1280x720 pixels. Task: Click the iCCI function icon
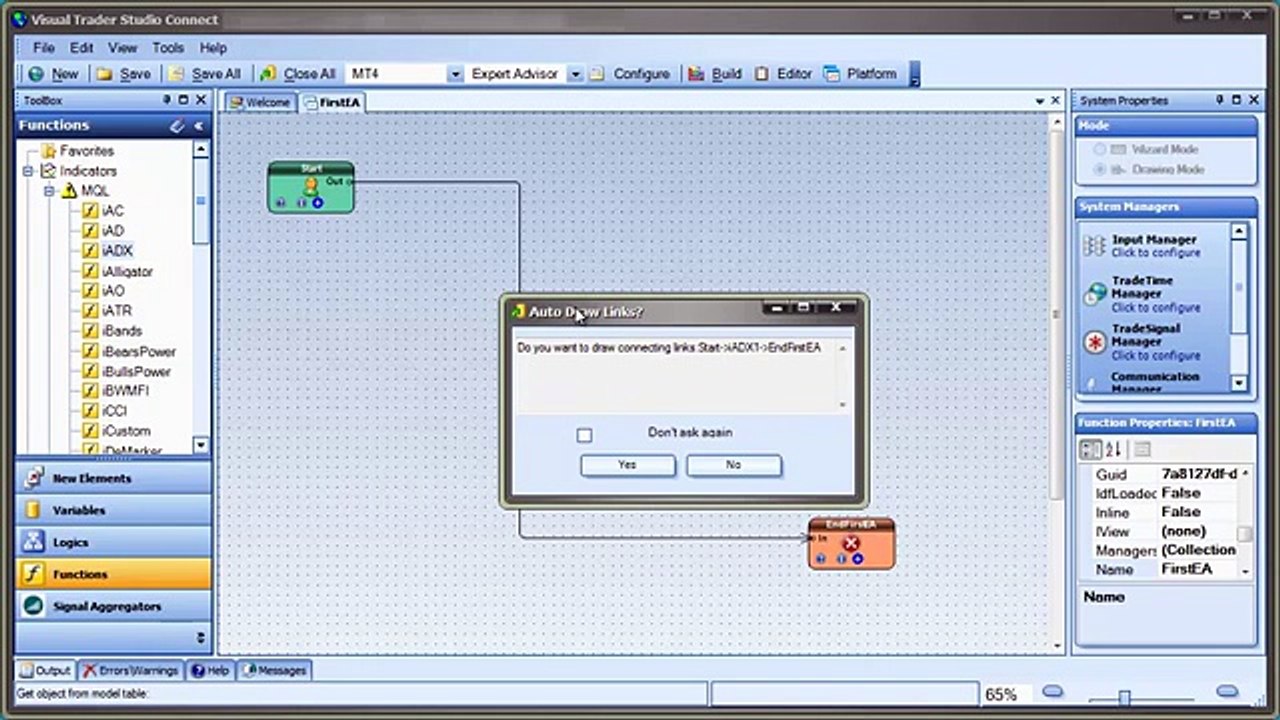(90, 411)
